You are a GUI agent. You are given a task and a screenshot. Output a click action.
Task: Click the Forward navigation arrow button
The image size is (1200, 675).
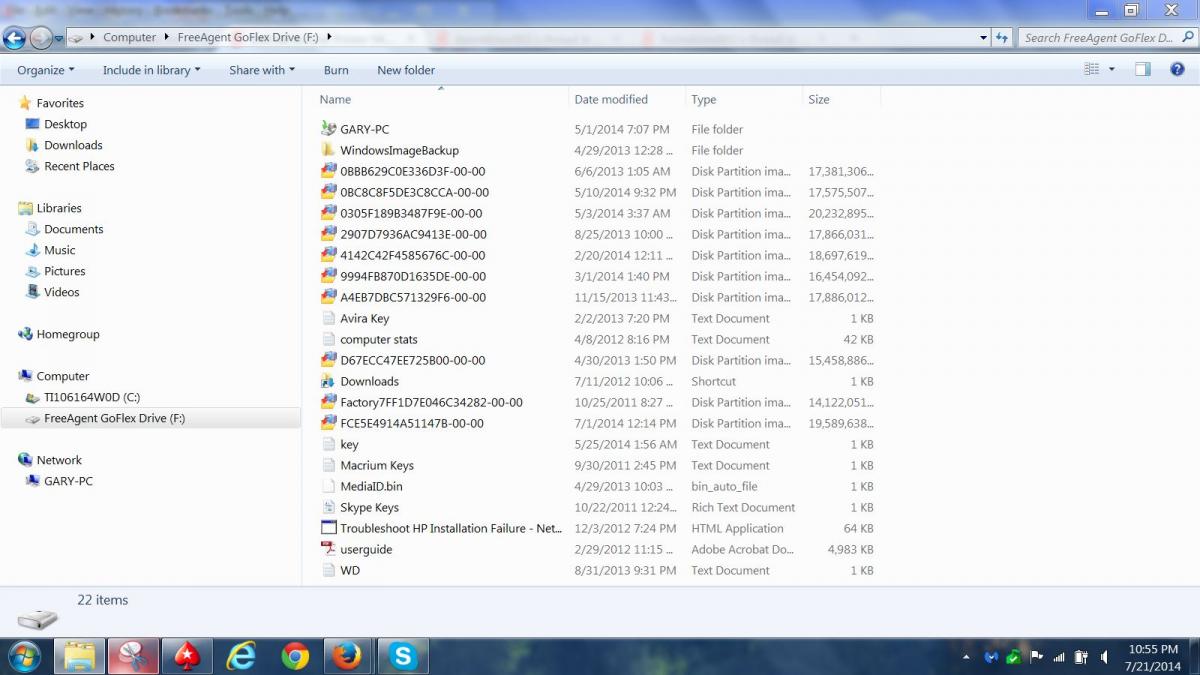tap(41, 38)
